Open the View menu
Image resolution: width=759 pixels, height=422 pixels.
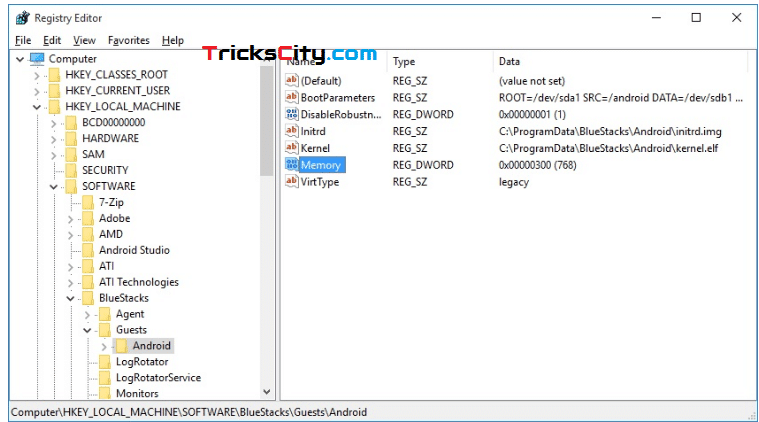(84, 40)
